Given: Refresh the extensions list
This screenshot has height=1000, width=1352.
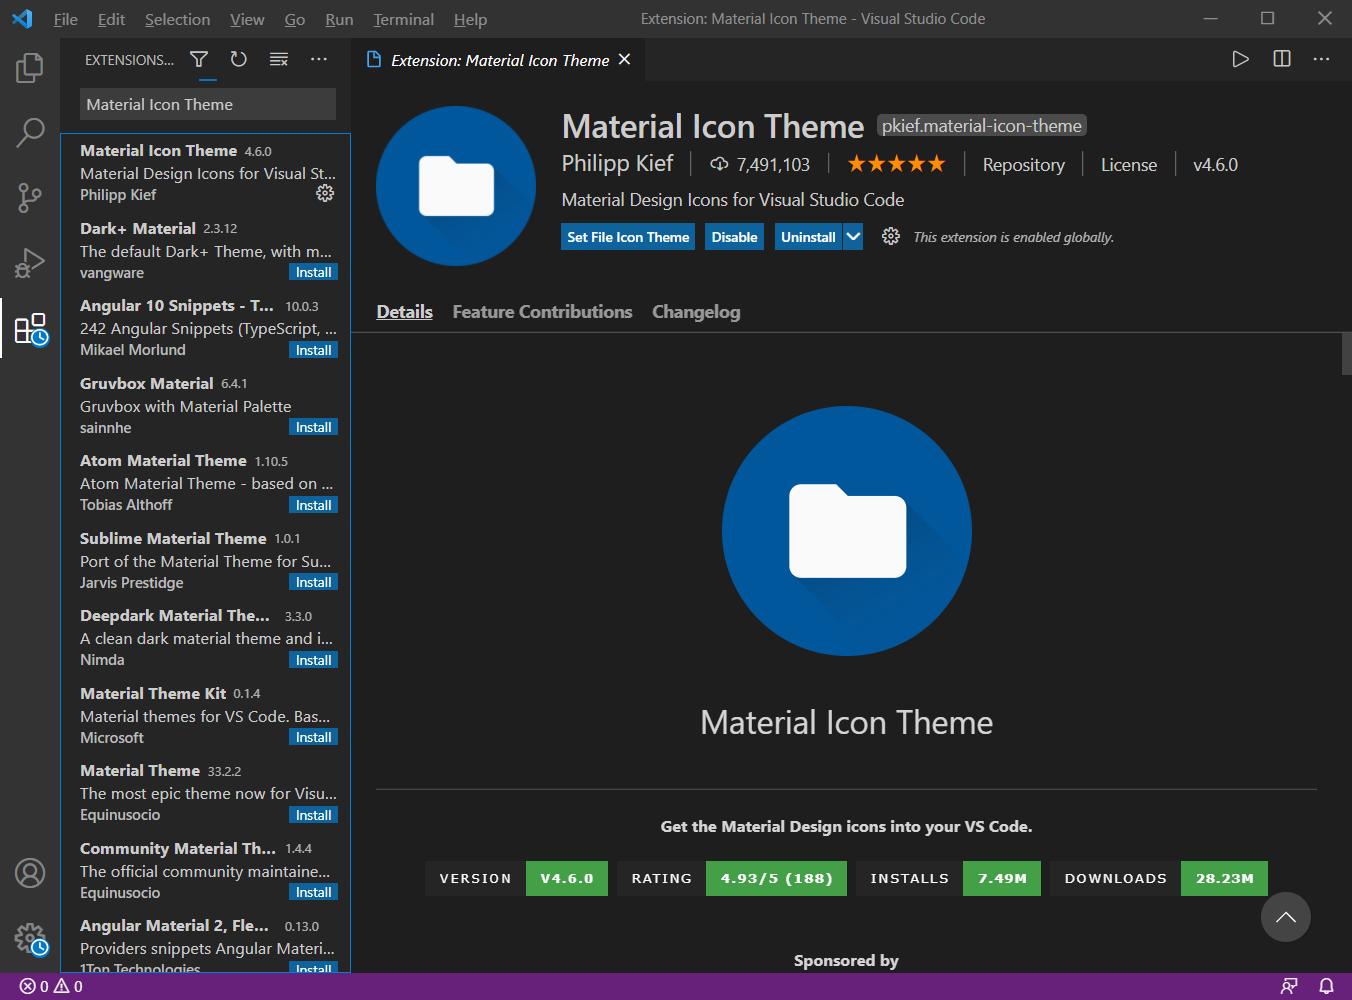Looking at the screenshot, I should (x=238, y=59).
